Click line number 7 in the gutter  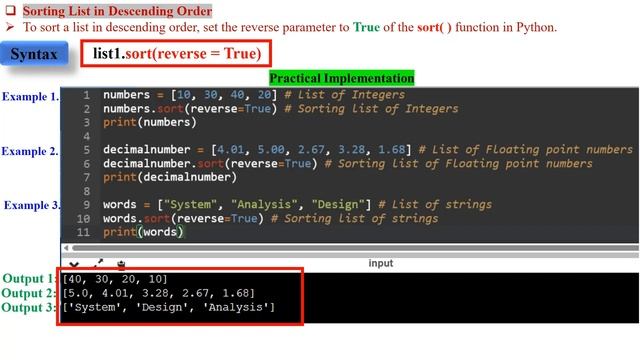[87, 178]
